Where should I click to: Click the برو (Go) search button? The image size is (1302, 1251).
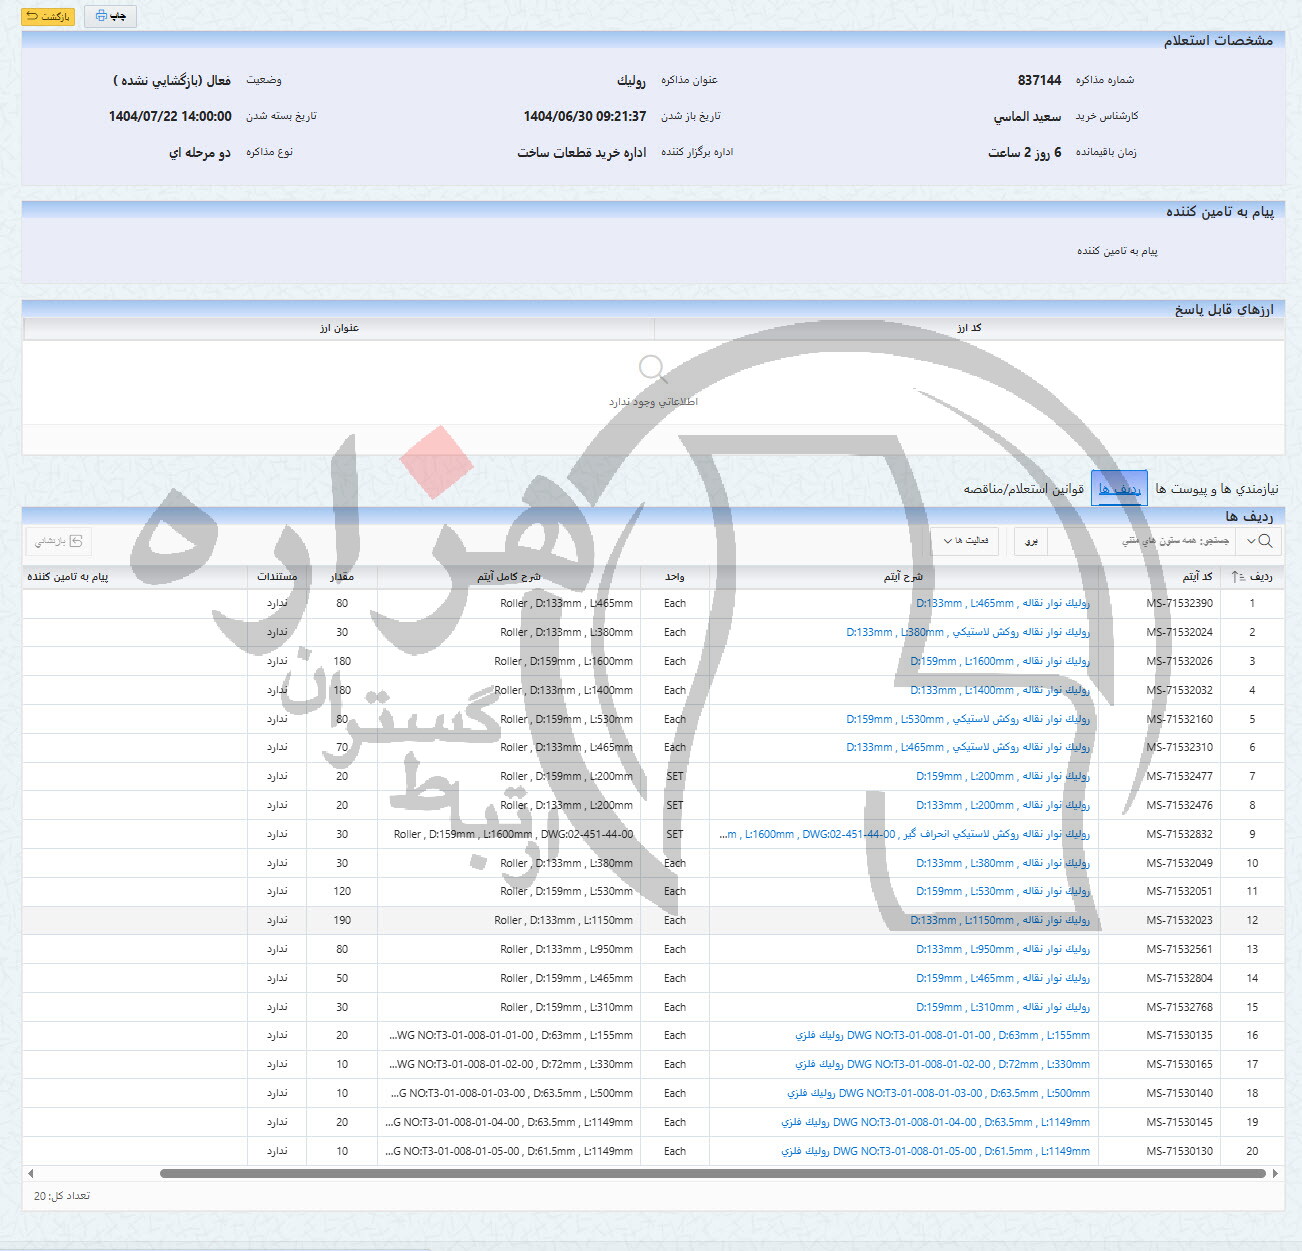coord(1031,541)
